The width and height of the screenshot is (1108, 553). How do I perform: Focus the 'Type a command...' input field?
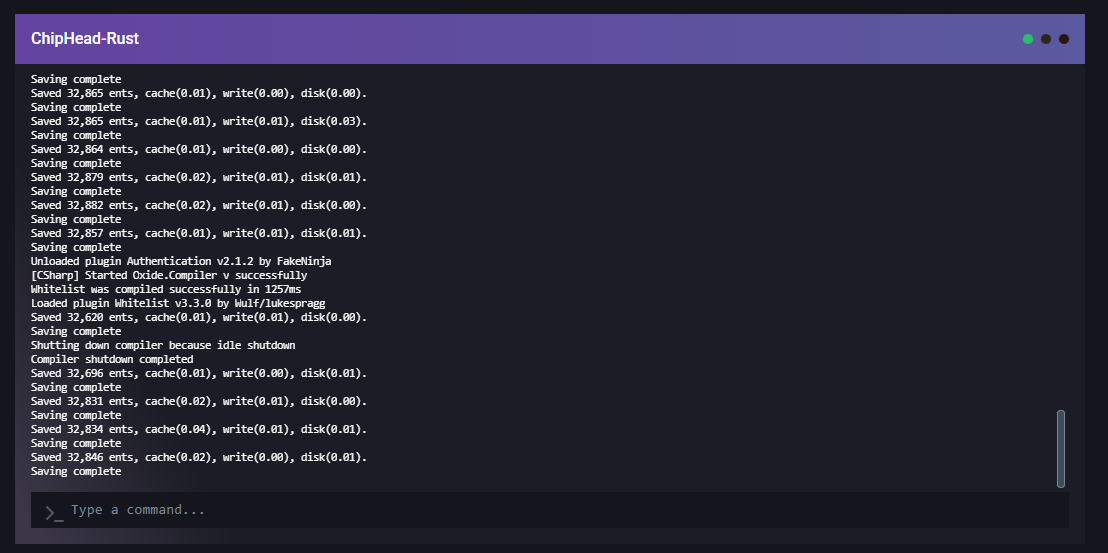(560, 510)
